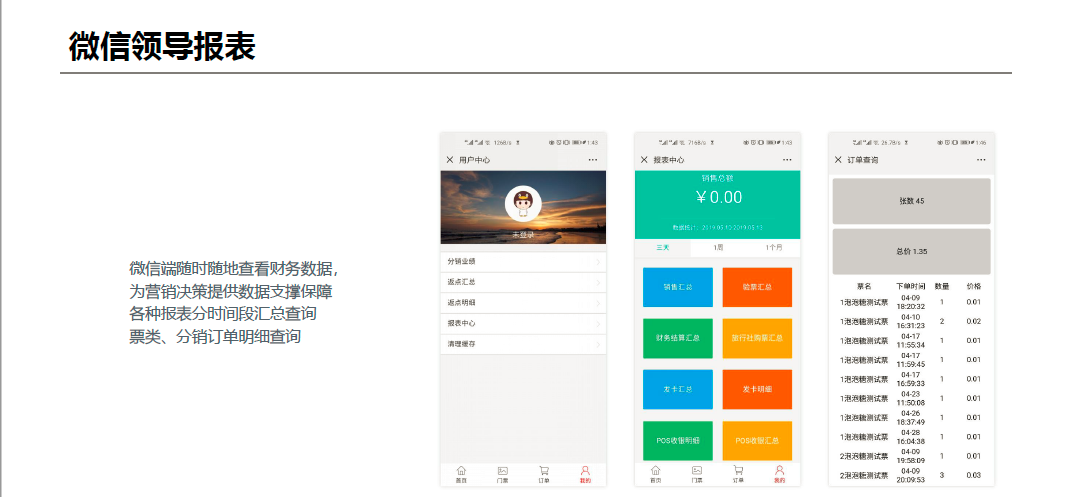Viewport: 1070px width, 497px height.
Task: Click the X close icon beside 订单查询
Action: click(x=838, y=160)
